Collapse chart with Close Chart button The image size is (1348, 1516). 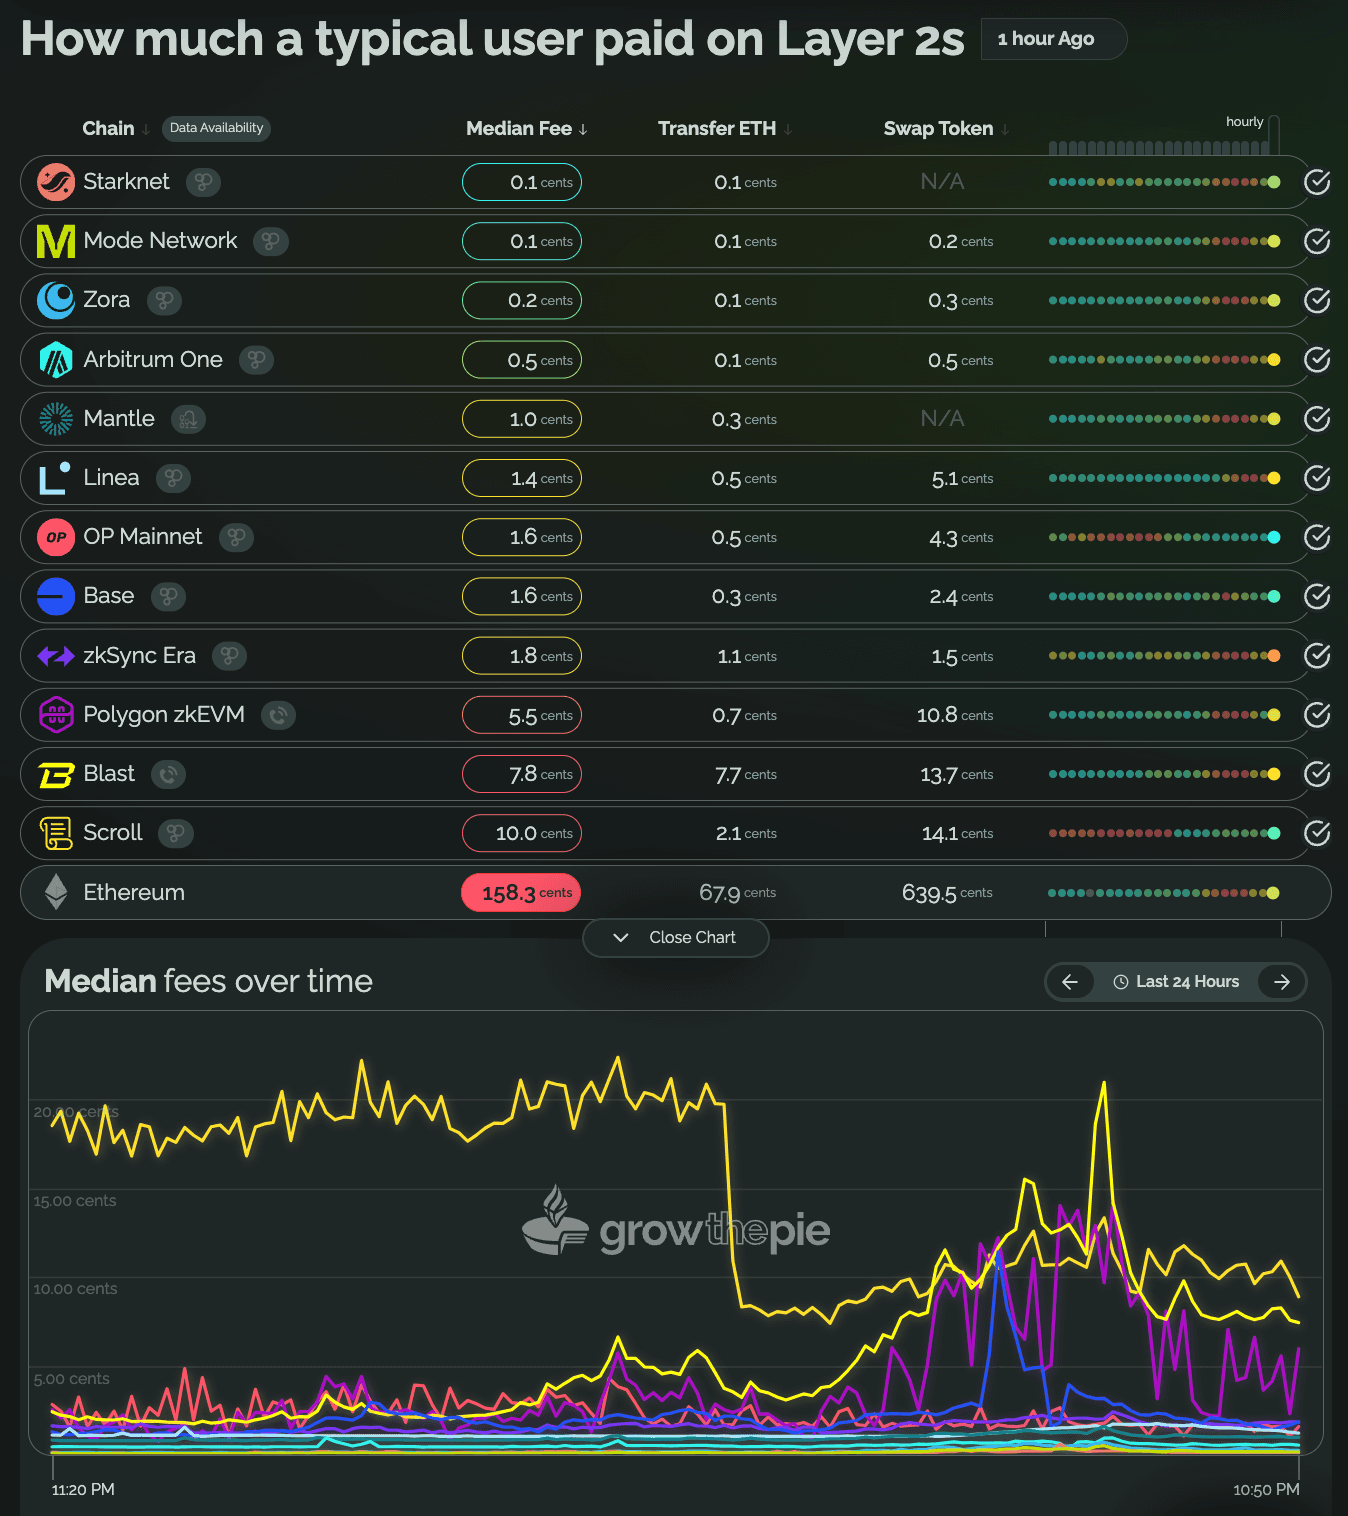click(676, 938)
